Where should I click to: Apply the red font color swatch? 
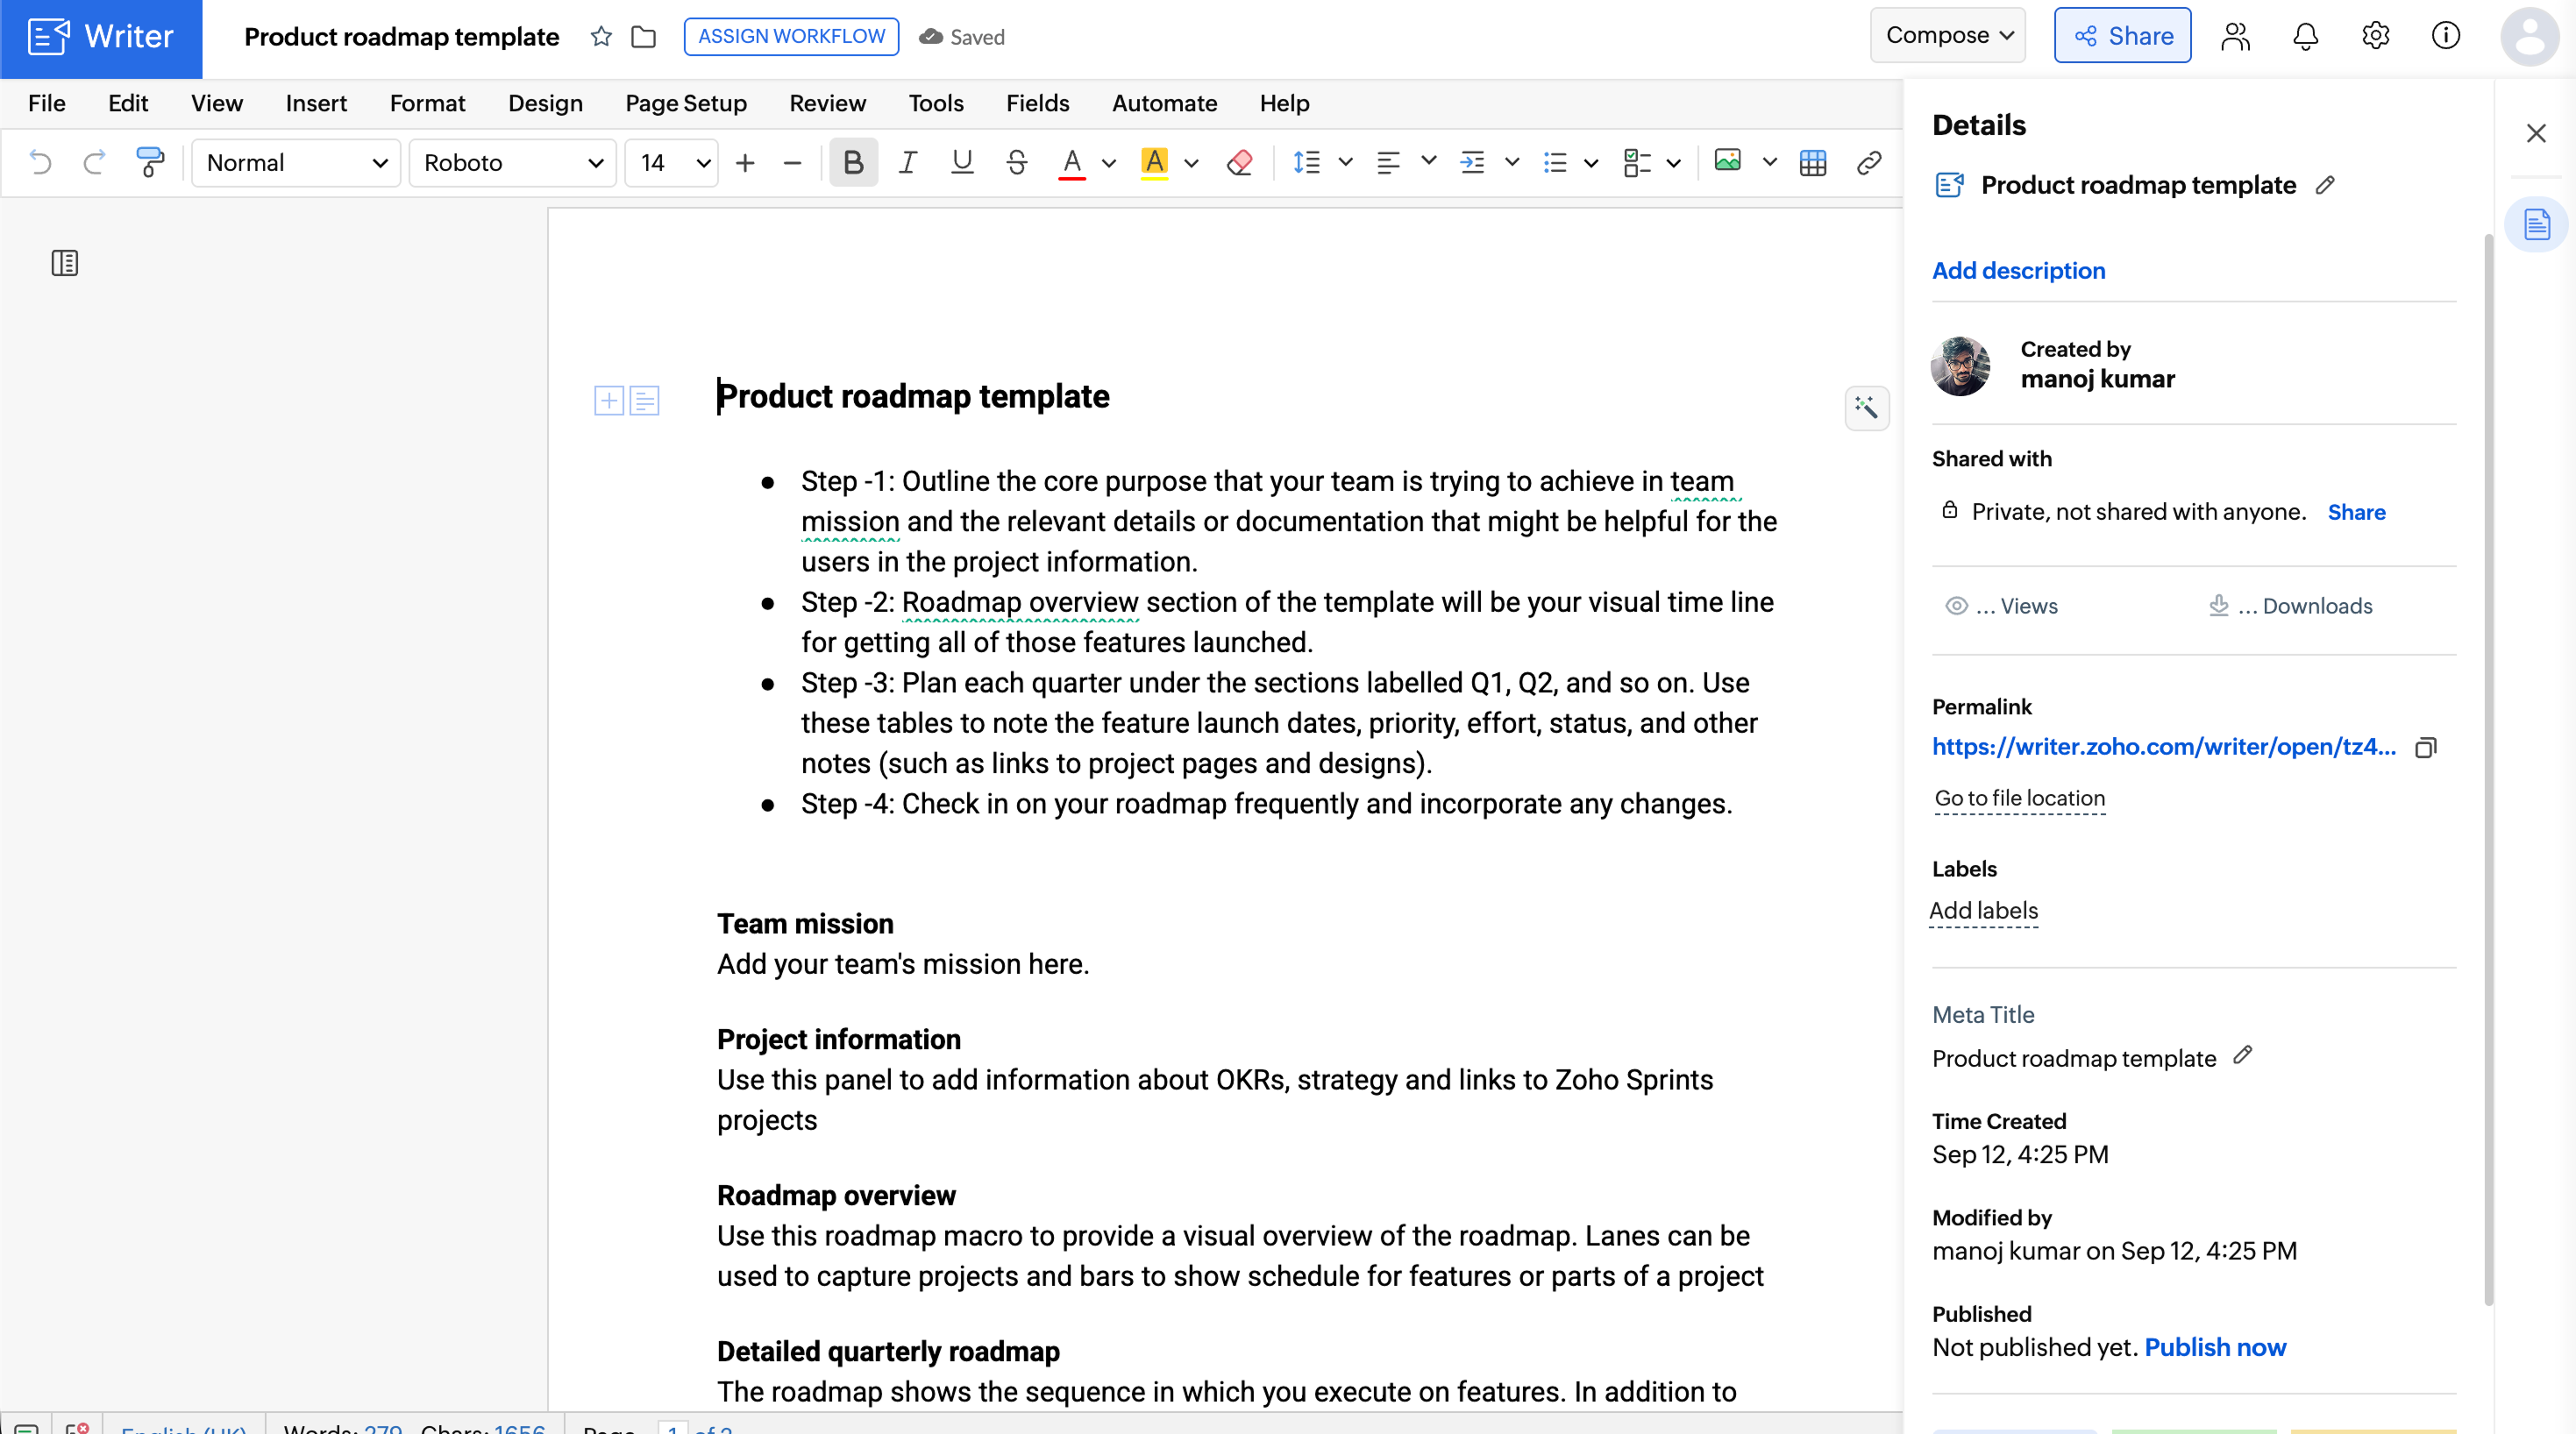(x=1072, y=162)
